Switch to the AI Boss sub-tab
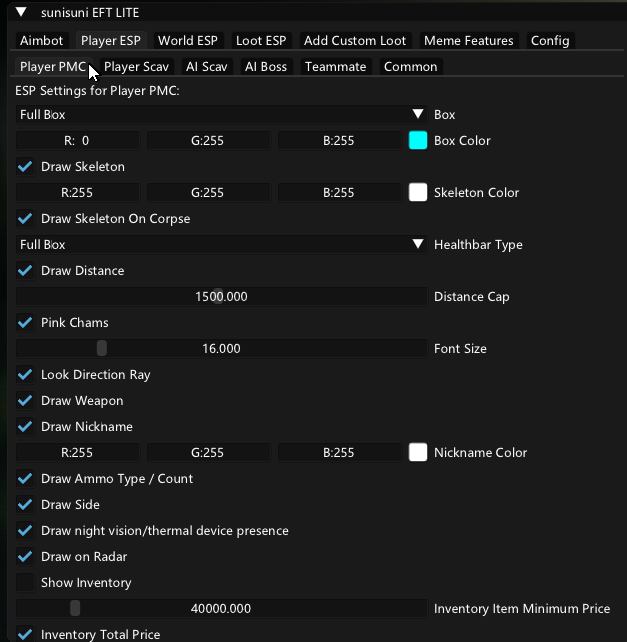The image size is (627, 642). click(x=266, y=67)
